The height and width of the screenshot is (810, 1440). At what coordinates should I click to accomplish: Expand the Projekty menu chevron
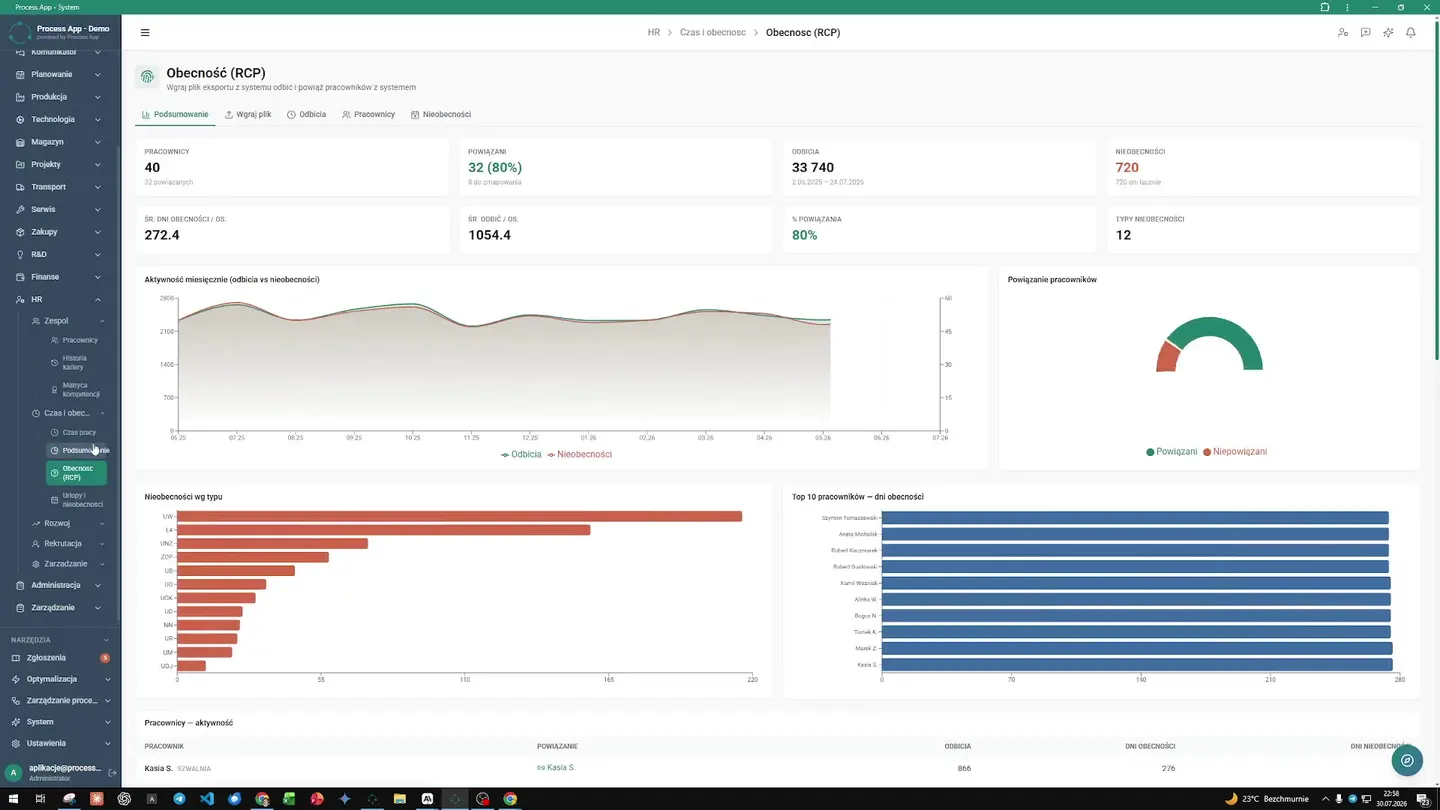pyautogui.click(x=98, y=164)
